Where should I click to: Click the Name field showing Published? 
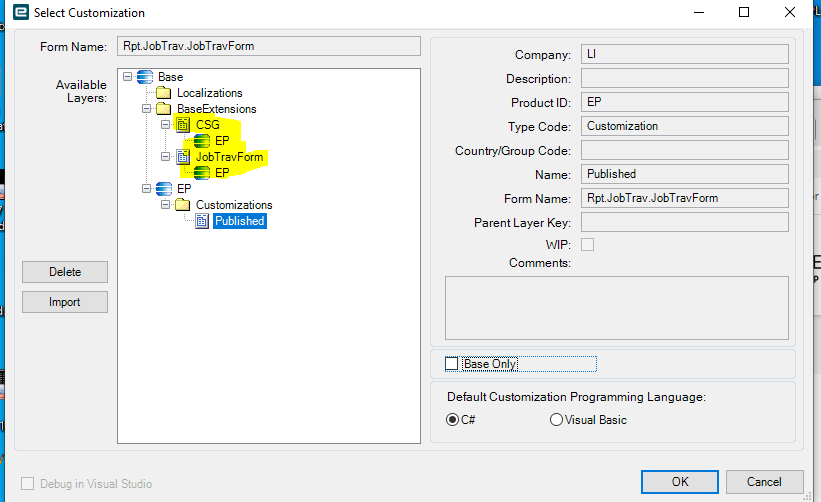684,174
